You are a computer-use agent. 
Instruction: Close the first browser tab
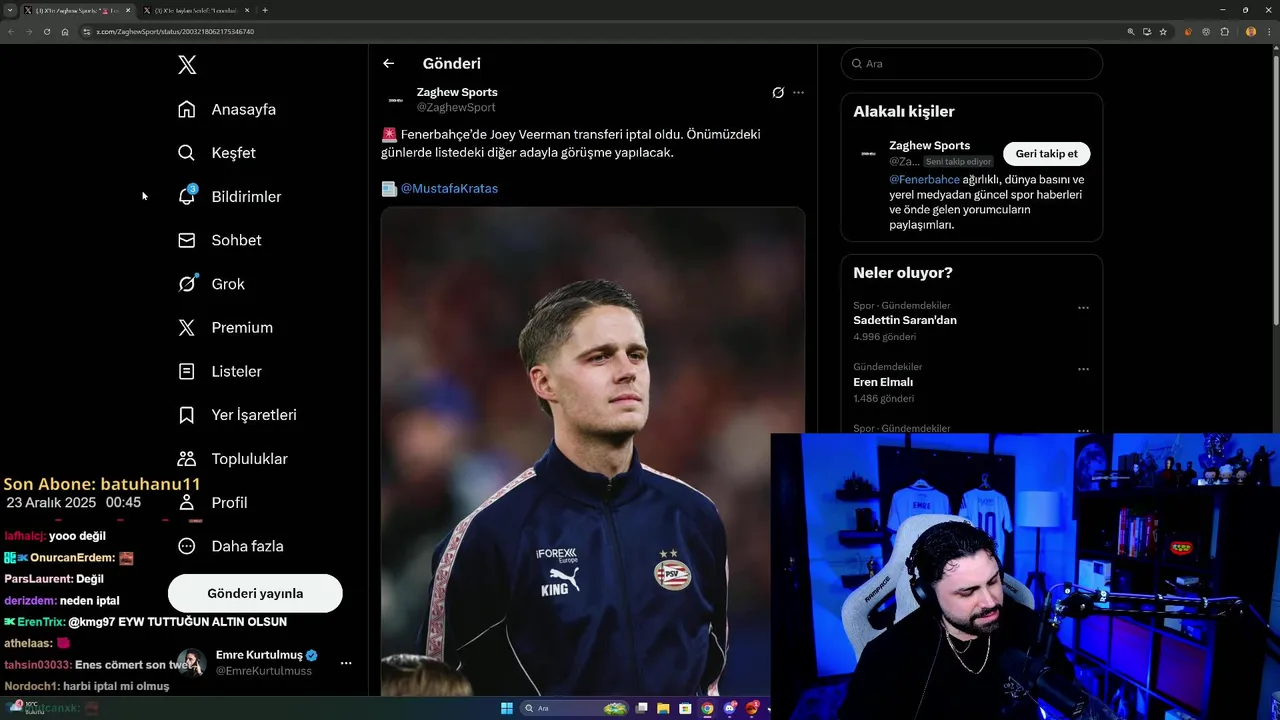tap(127, 10)
